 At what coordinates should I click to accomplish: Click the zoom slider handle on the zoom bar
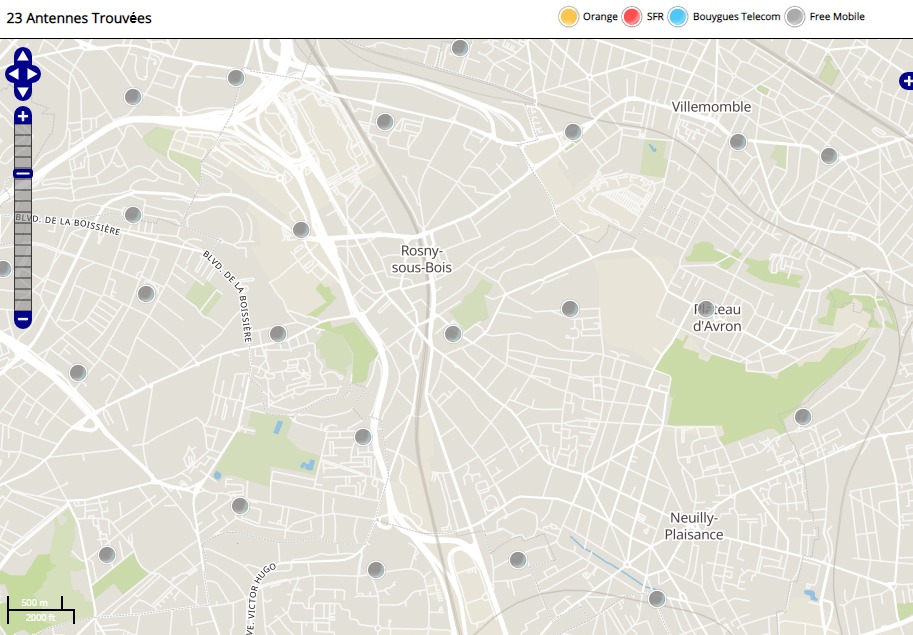point(23,174)
